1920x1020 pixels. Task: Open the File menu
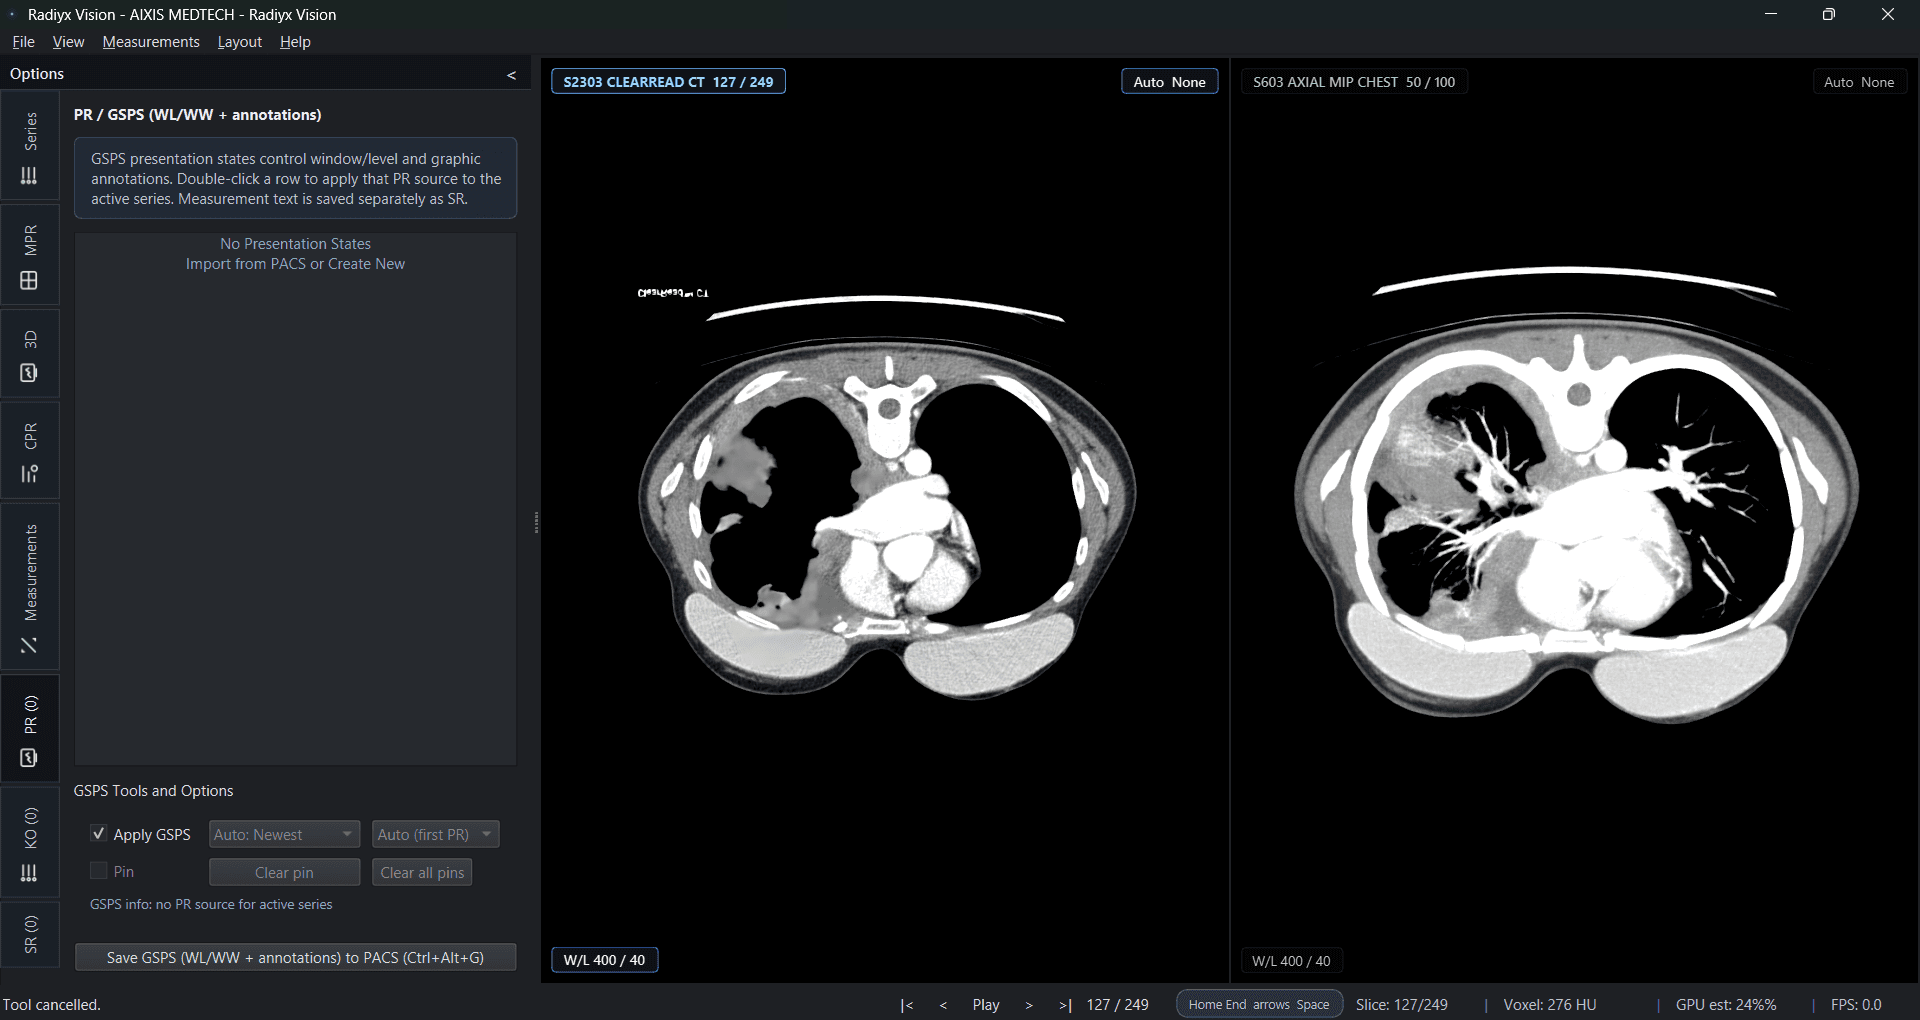pos(23,42)
